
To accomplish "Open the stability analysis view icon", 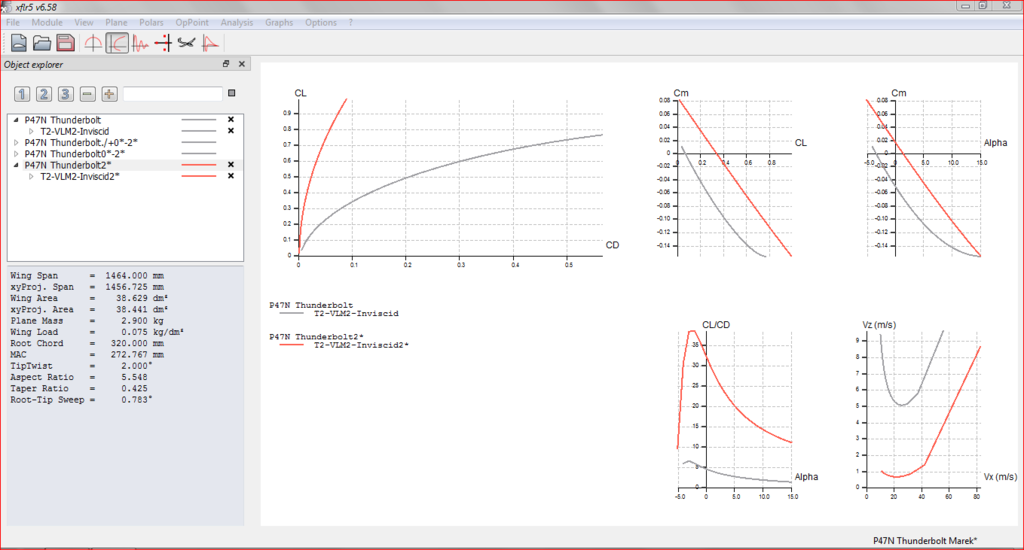I will pyautogui.click(x=141, y=43).
